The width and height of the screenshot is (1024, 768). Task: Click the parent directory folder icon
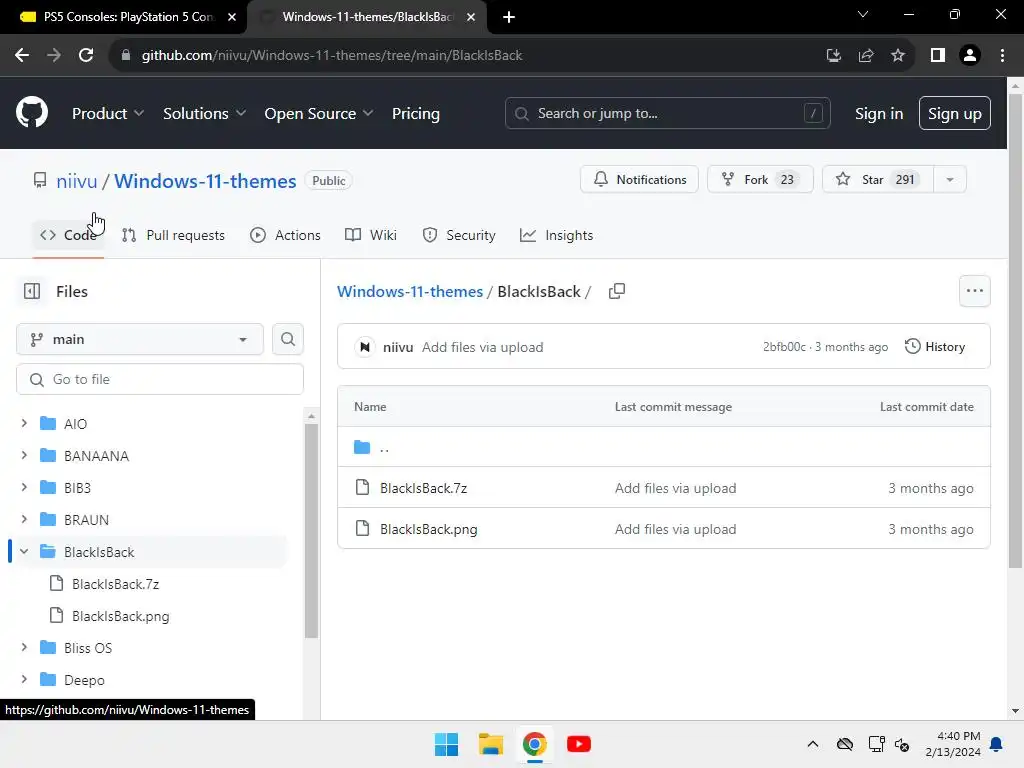pos(362,447)
